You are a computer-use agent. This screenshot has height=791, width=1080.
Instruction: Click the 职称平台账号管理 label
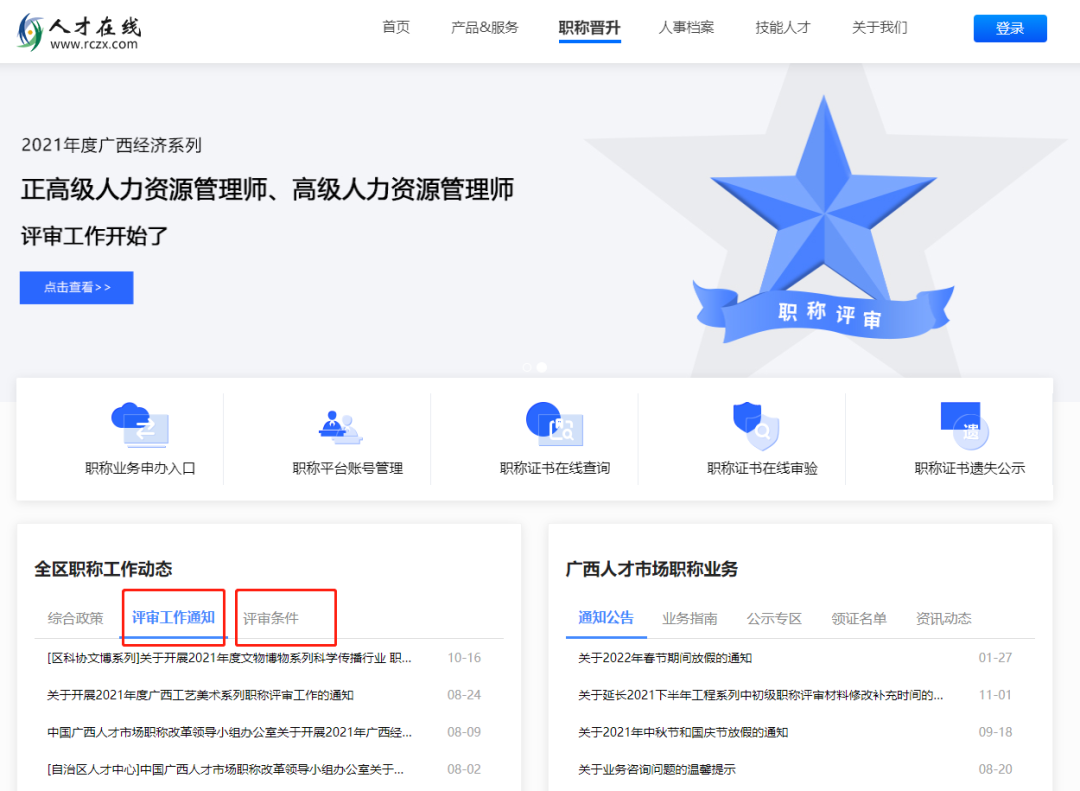tap(348, 469)
